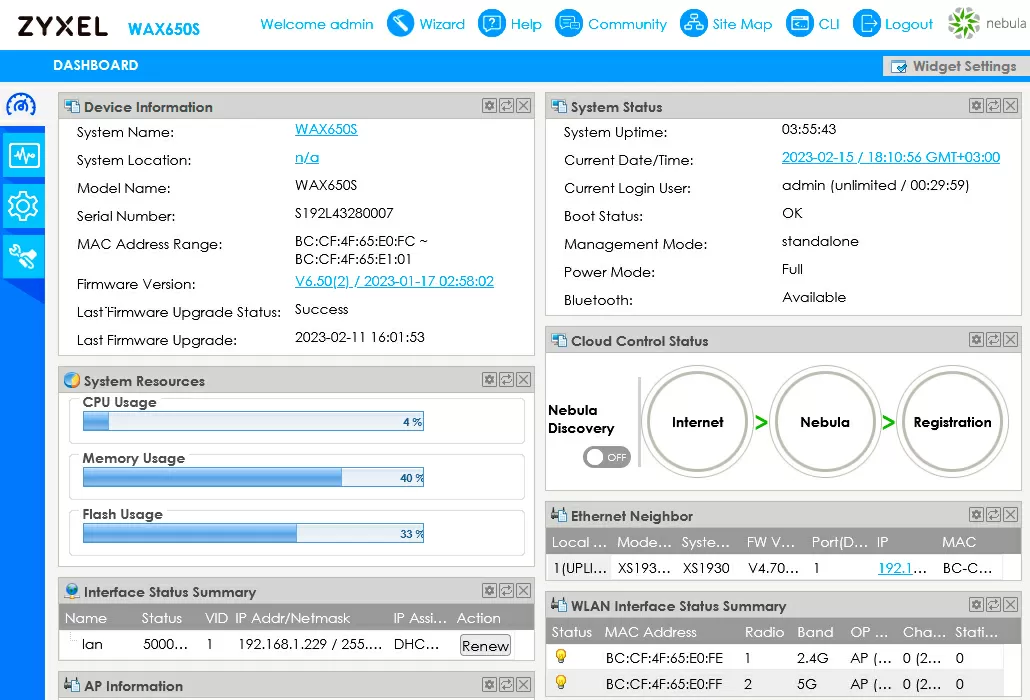The width and height of the screenshot is (1030, 700).
Task: Click Renew button for lan interface
Action: [485, 645]
